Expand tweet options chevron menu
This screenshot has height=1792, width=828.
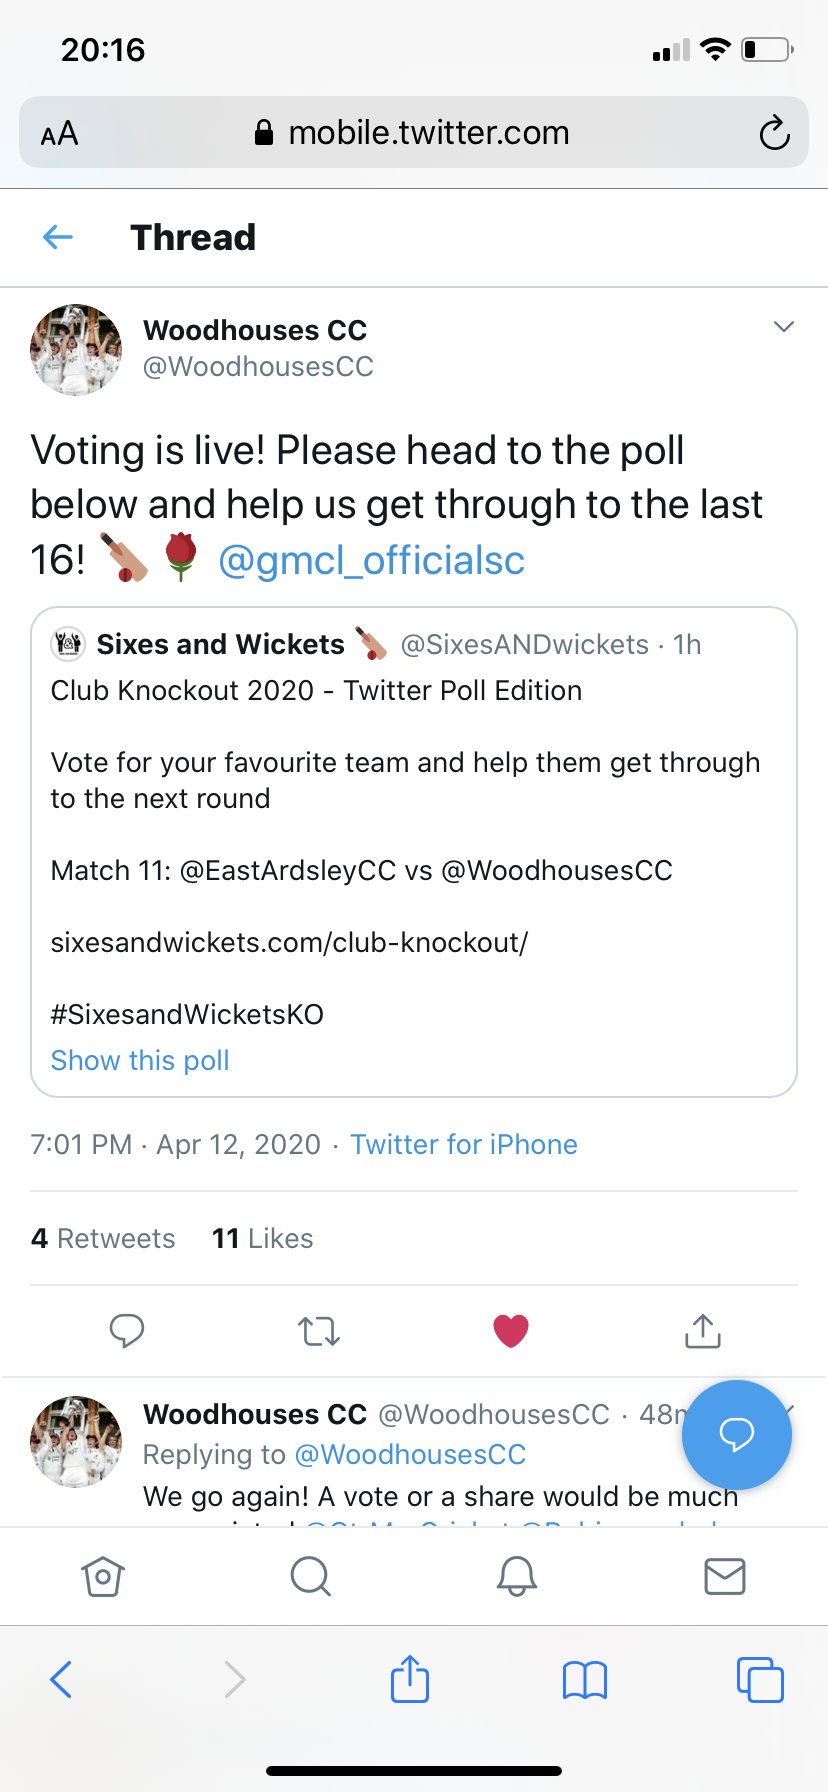point(784,327)
